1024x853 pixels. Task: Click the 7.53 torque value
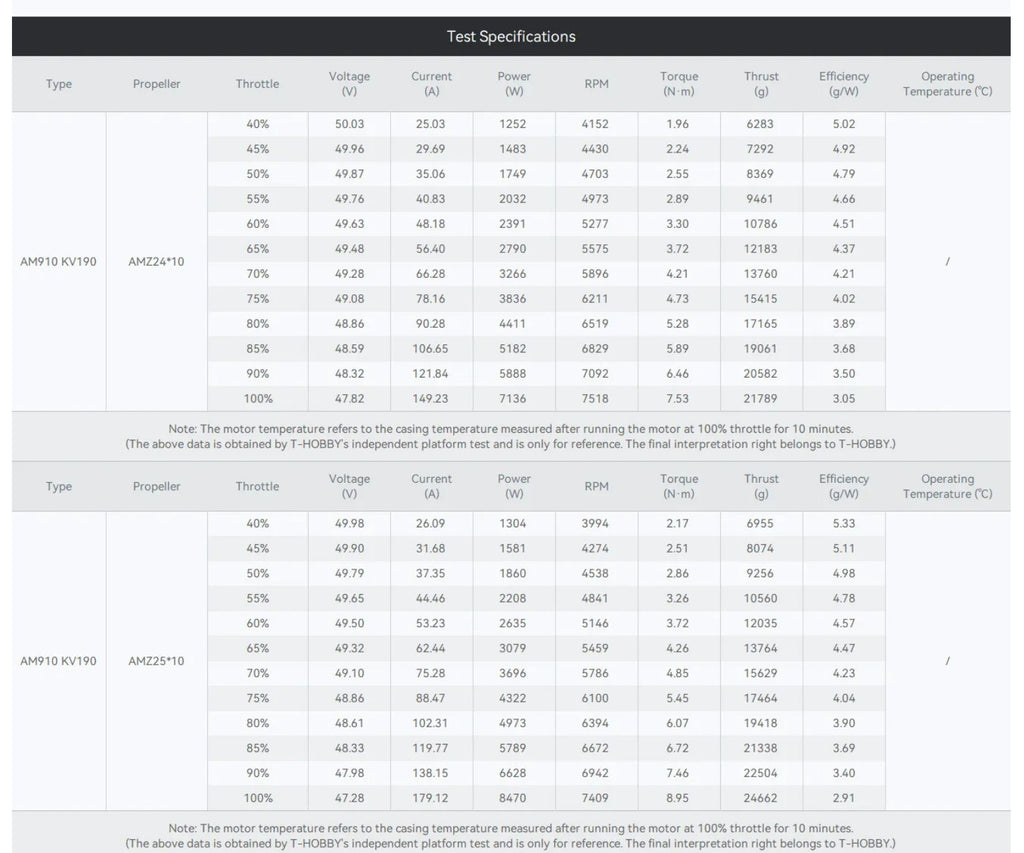678,399
